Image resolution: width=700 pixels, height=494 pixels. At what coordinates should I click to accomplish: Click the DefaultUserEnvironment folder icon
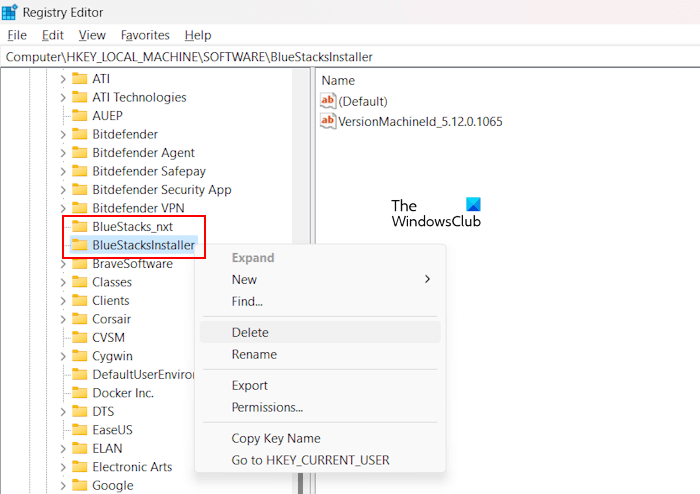tap(79, 374)
